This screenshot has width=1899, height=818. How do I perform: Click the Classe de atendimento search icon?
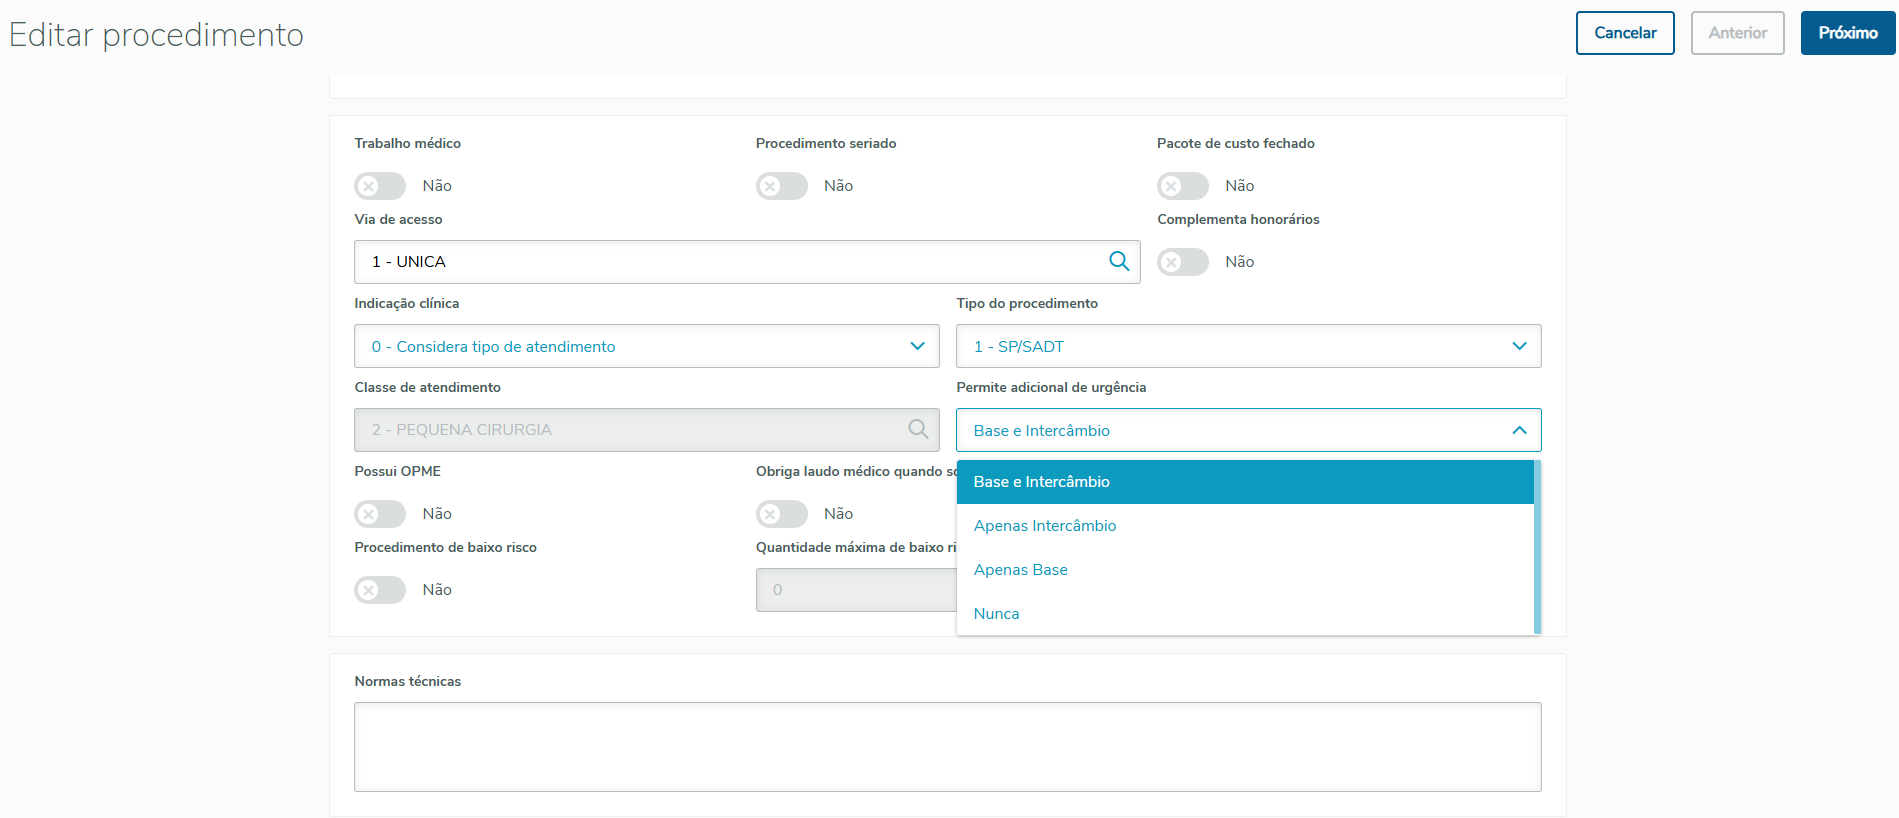pos(918,429)
